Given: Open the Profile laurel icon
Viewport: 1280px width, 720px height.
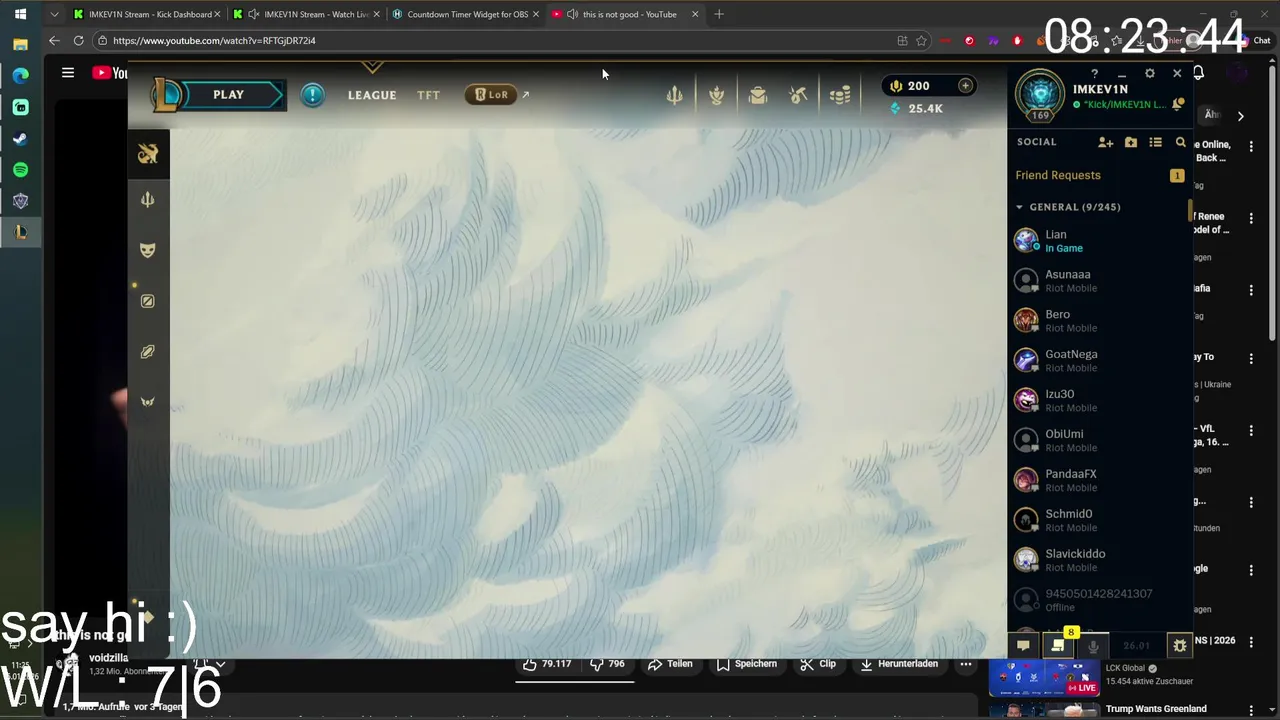Looking at the screenshot, I should [x=716, y=95].
